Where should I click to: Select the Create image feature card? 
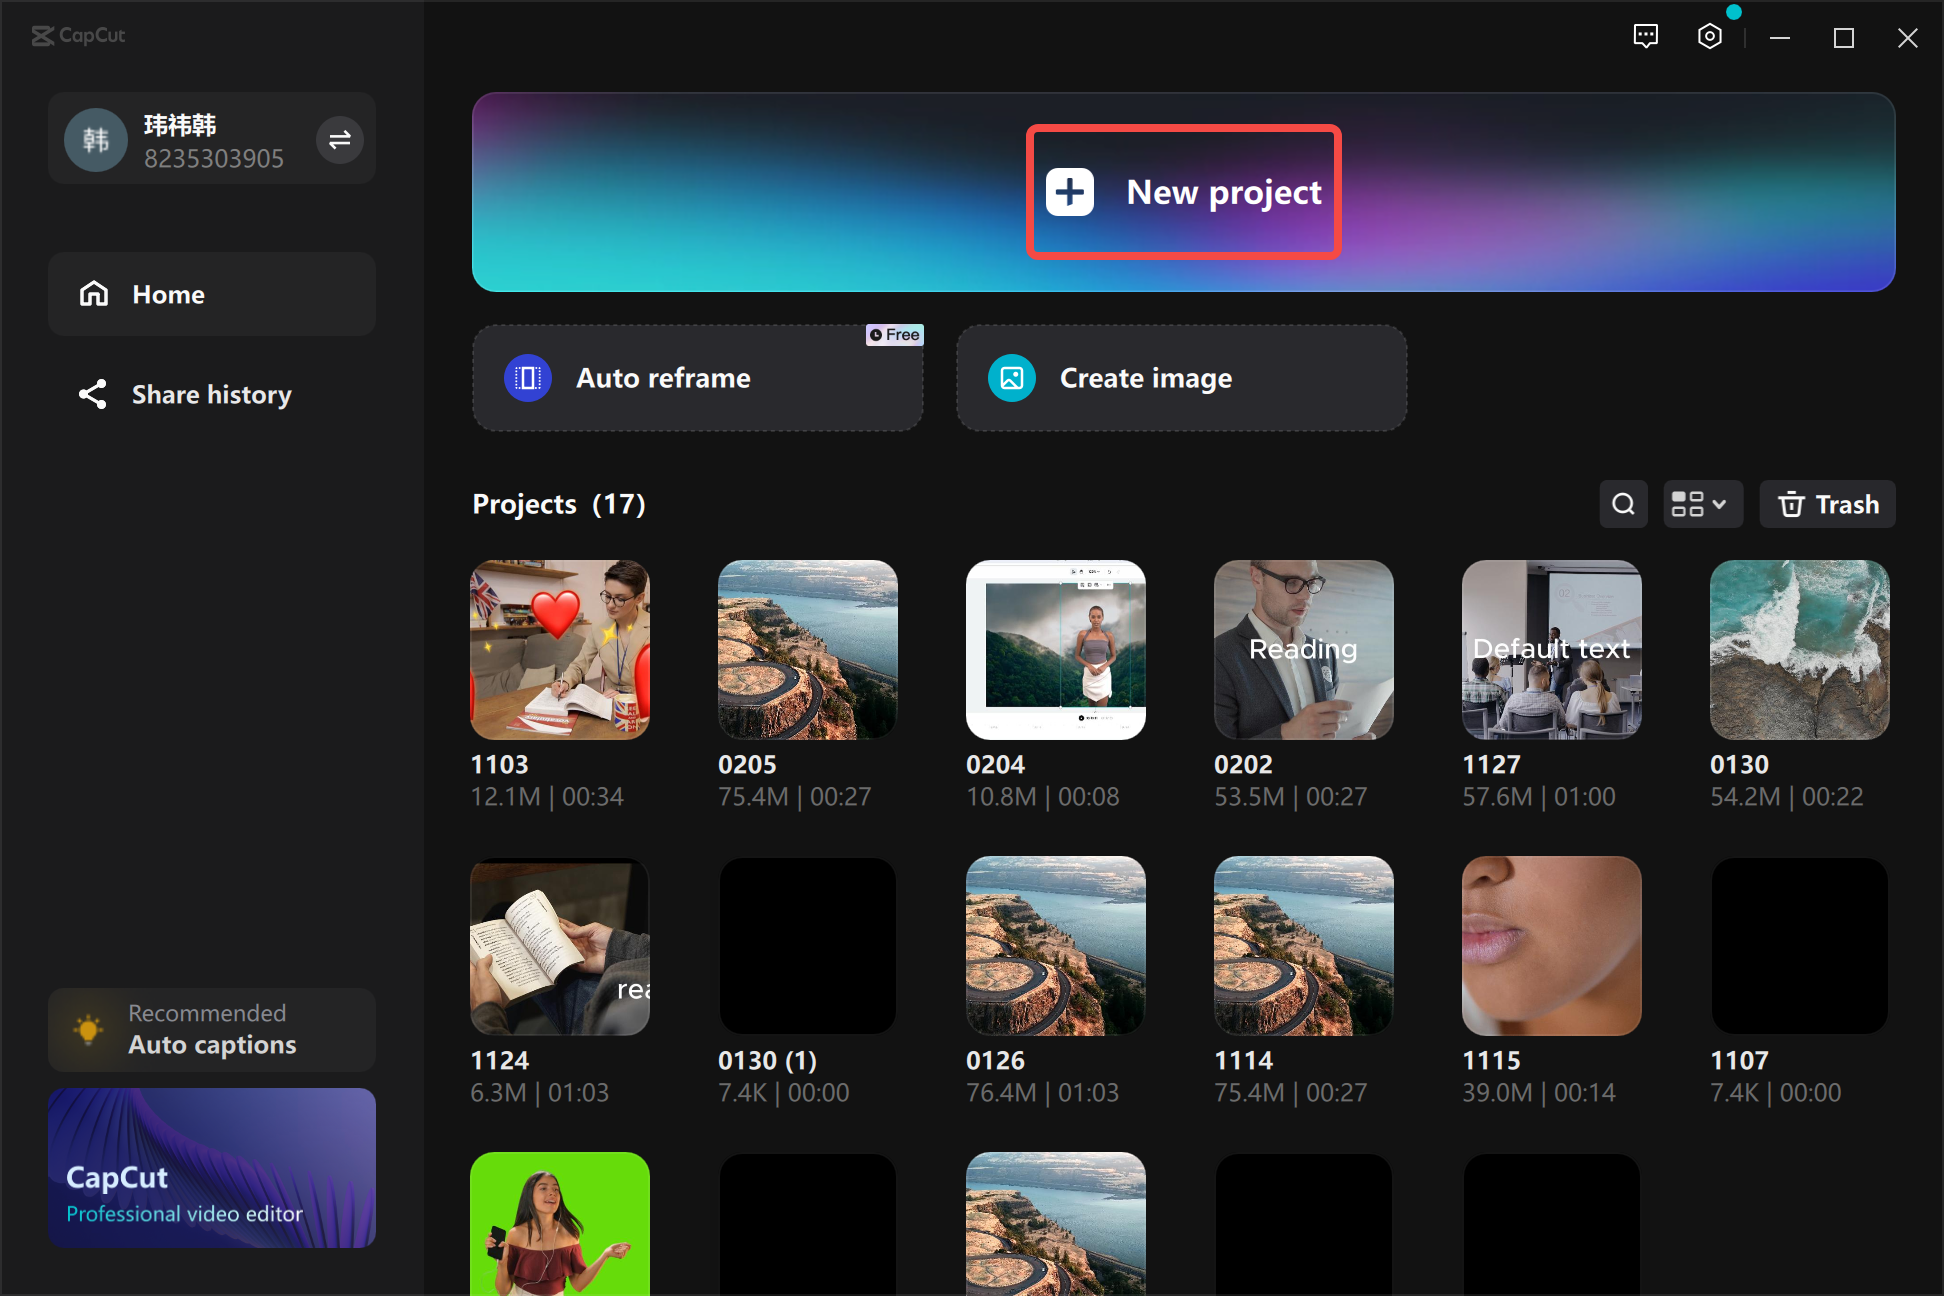[1181, 378]
